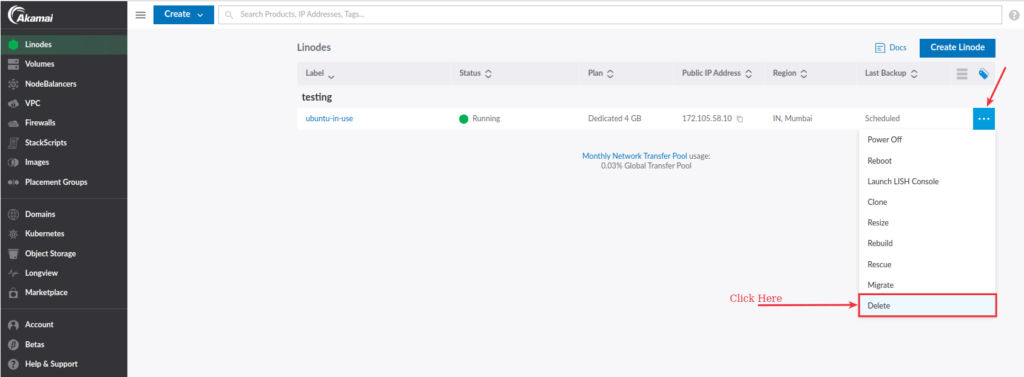1024x377 pixels.
Task: Click the Placement Groups sidebar icon
Action: [x=13, y=182]
